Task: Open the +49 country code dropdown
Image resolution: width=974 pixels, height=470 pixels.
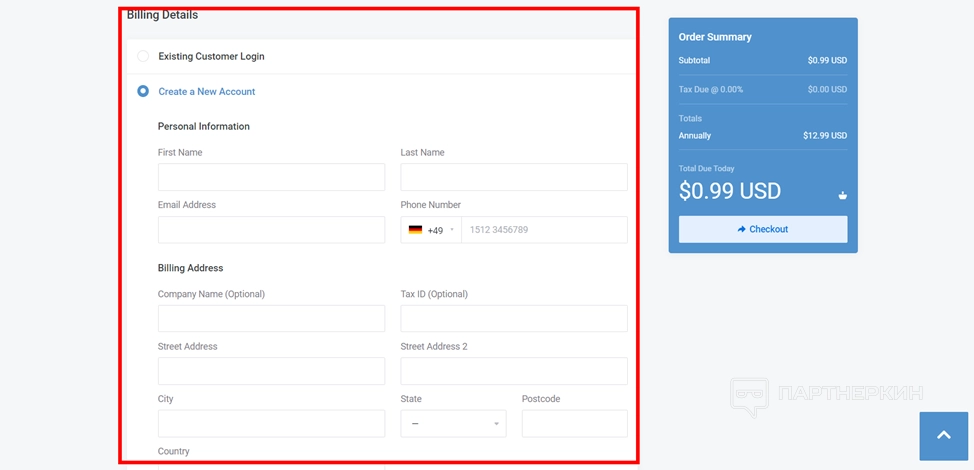Action: coord(431,230)
